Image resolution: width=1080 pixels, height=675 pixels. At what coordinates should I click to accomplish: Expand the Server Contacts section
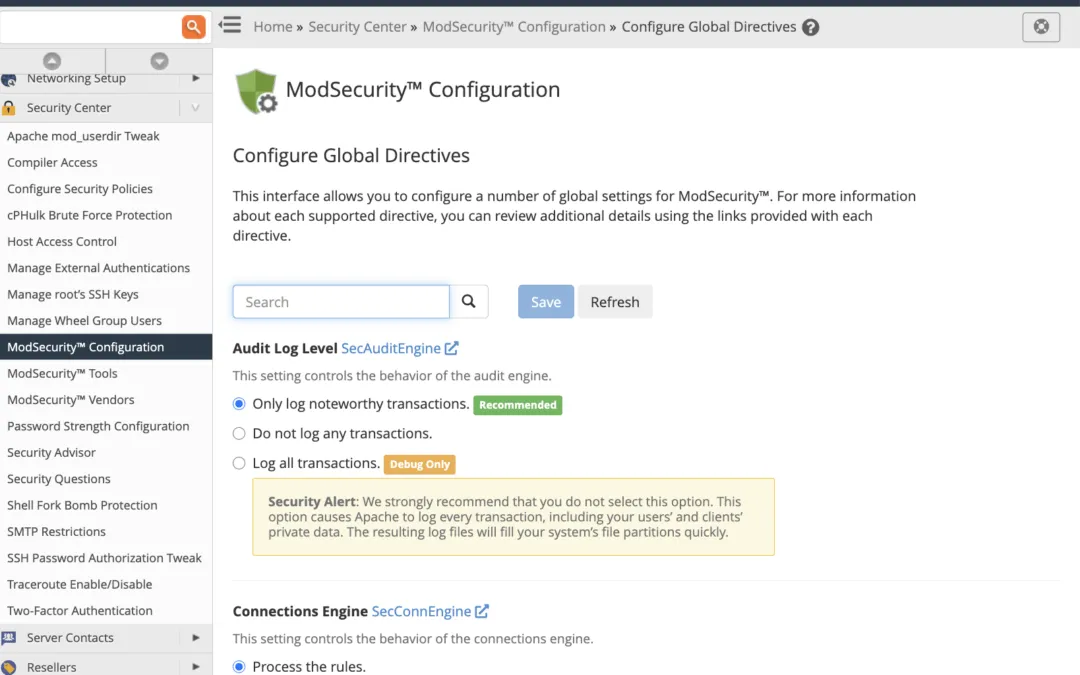tap(70, 637)
